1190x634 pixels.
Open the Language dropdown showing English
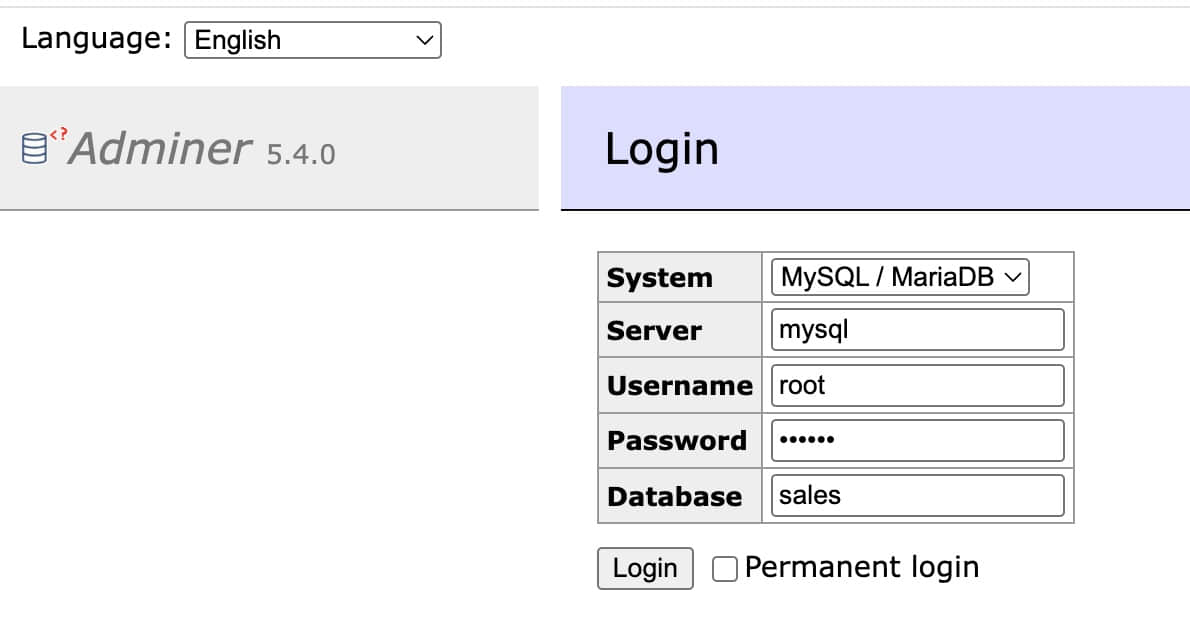click(x=312, y=41)
